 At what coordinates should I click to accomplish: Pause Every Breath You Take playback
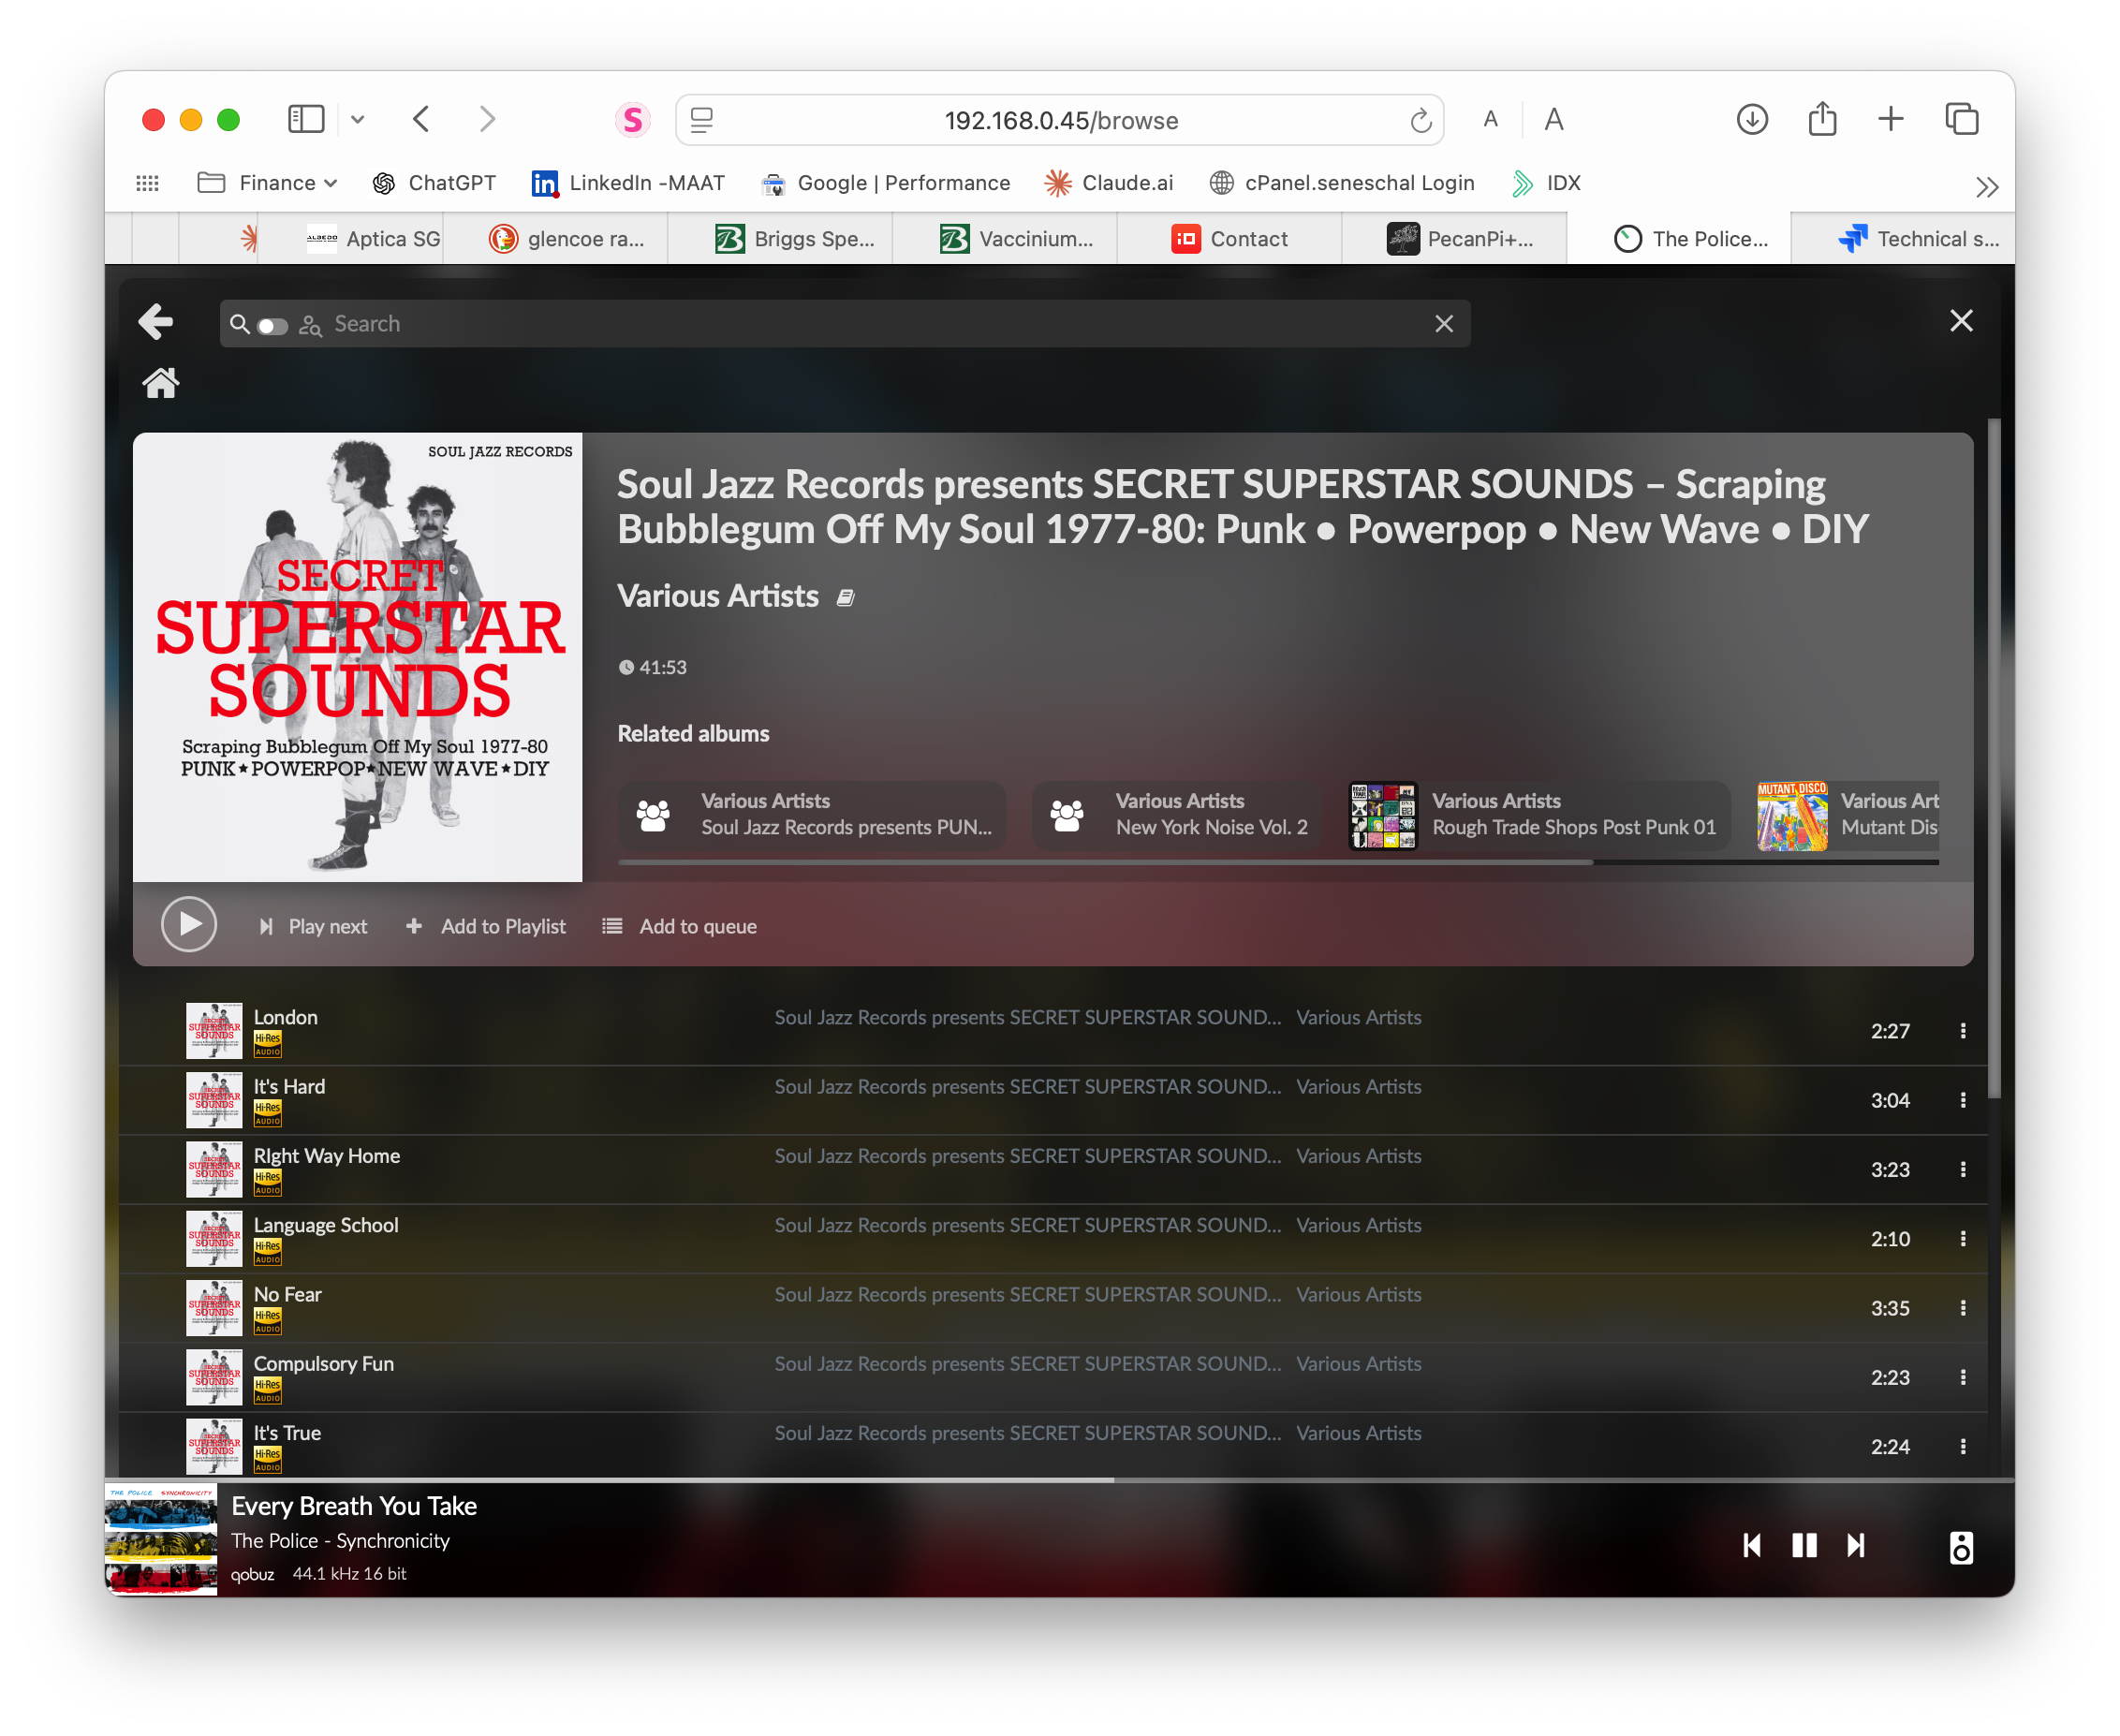click(1804, 1545)
